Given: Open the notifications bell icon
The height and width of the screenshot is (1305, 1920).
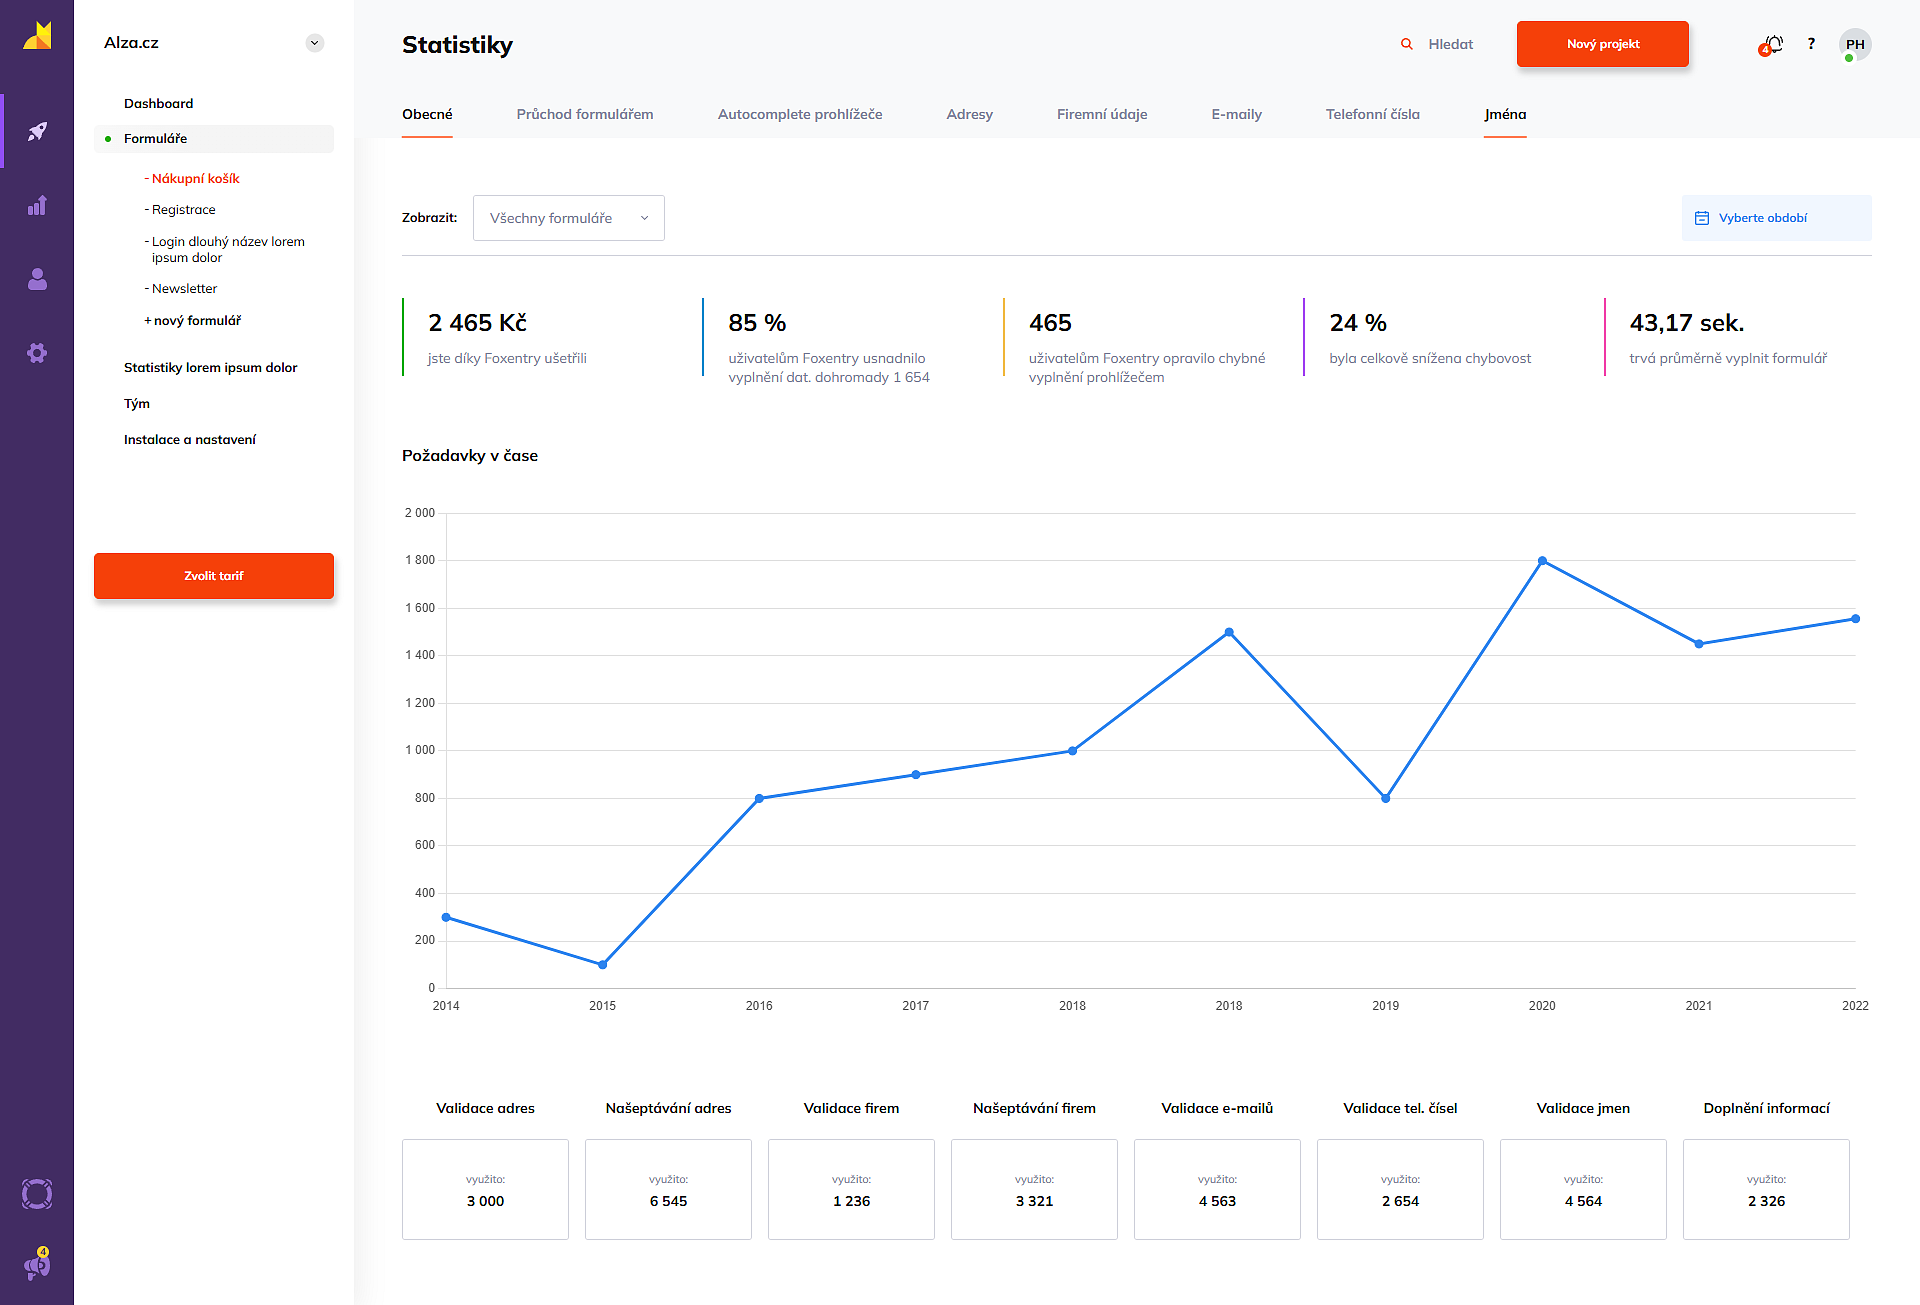Looking at the screenshot, I should click(x=1772, y=45).
